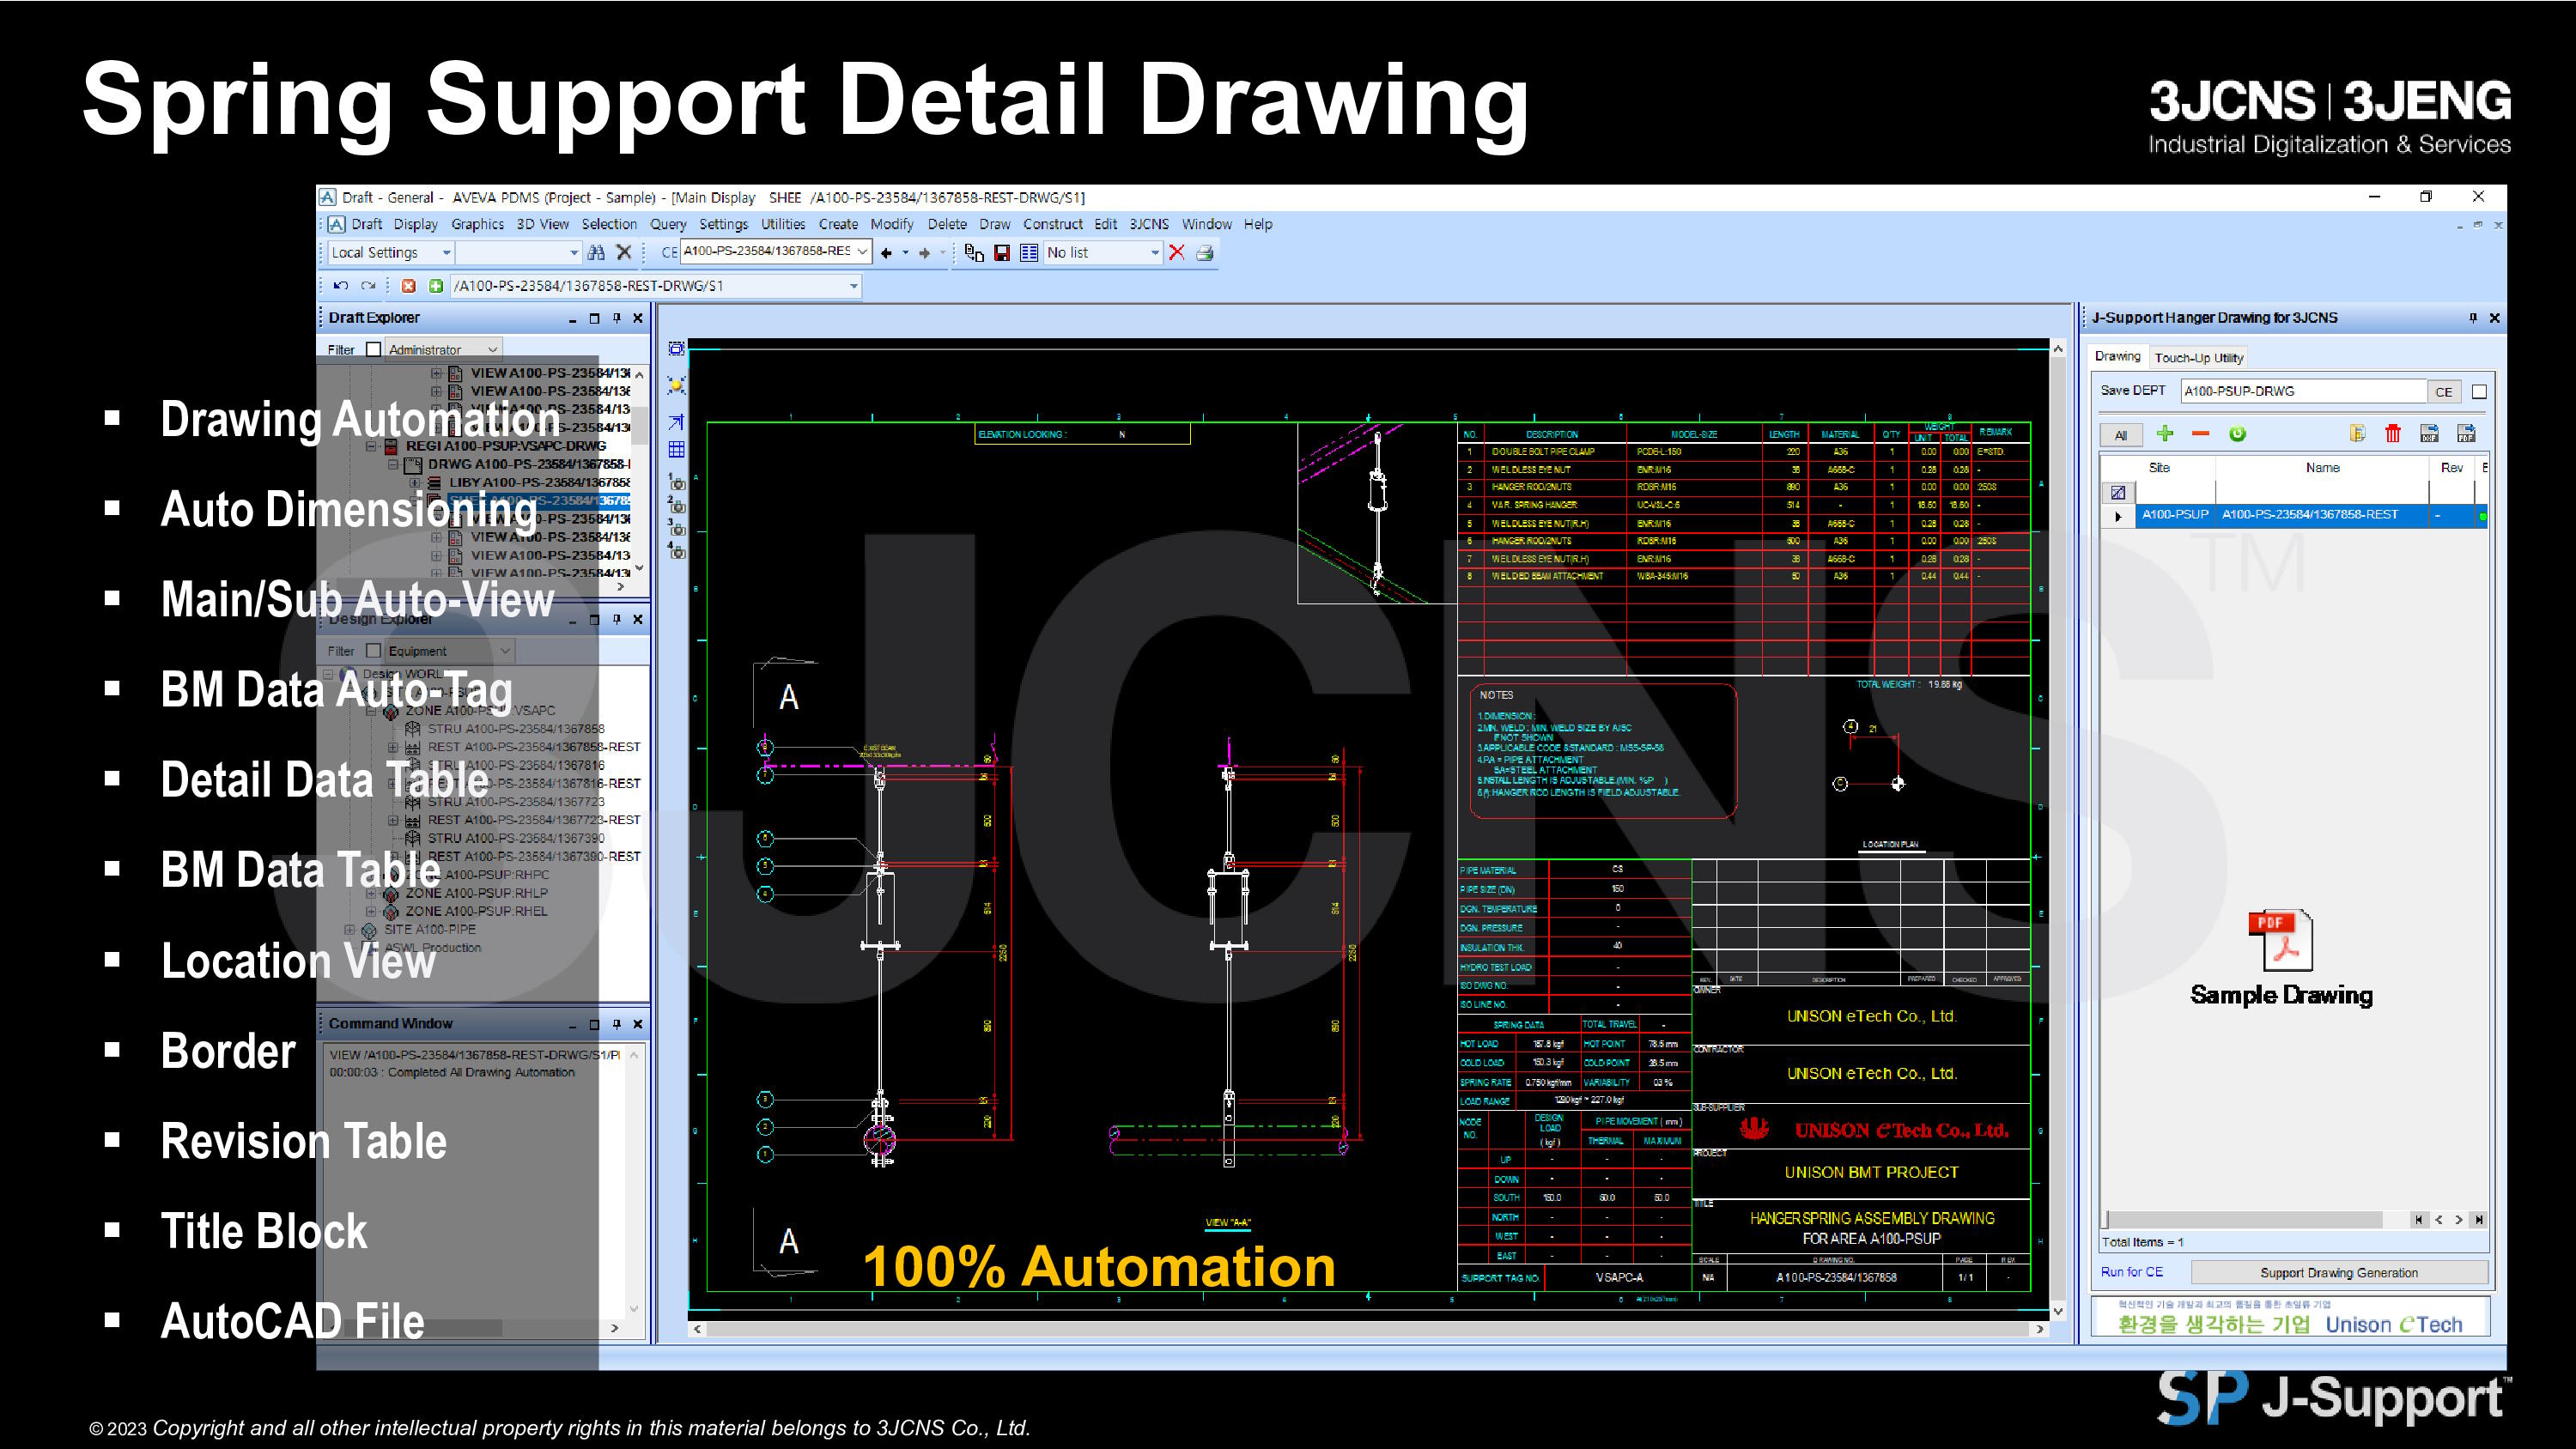
Task: Click the folder copy icon in J-Support panel
Action: tap(2357, 433)
